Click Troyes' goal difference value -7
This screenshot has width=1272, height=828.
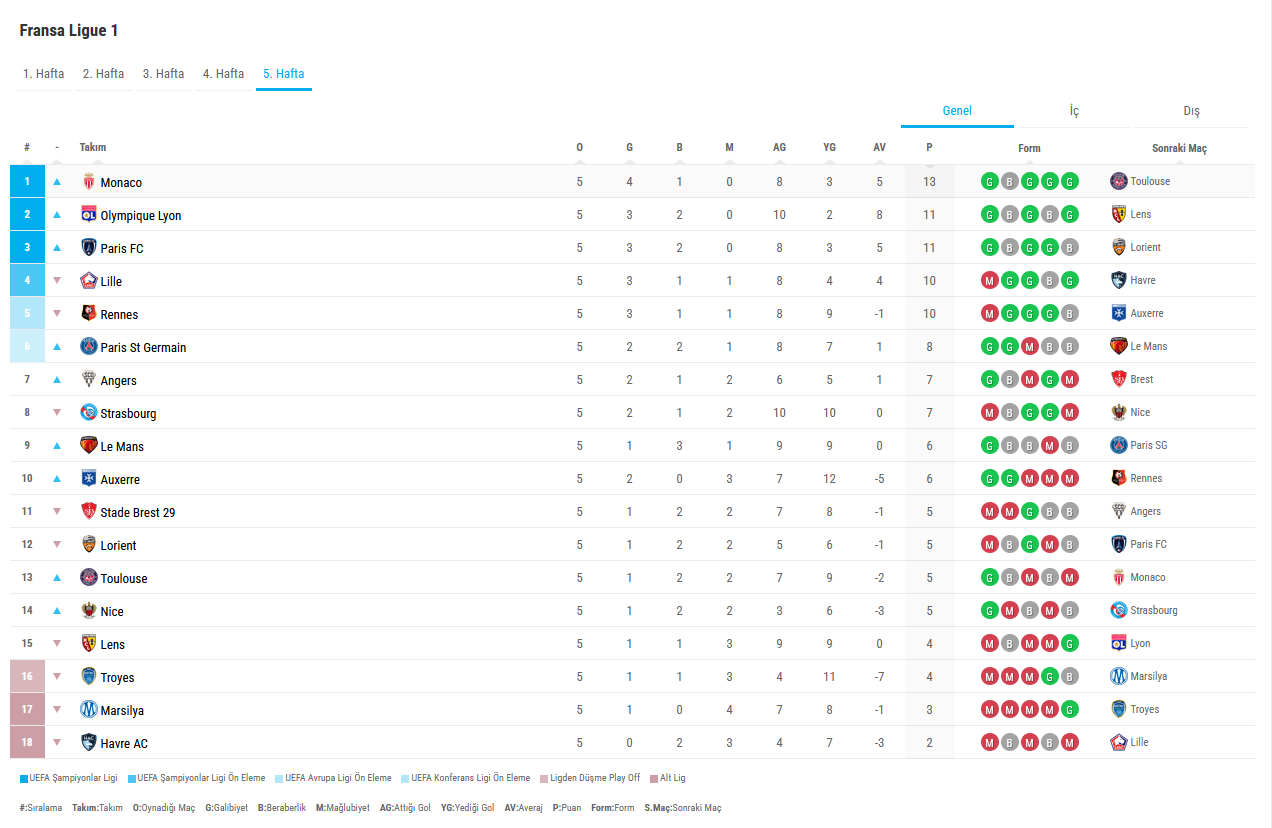pos(879,677)
